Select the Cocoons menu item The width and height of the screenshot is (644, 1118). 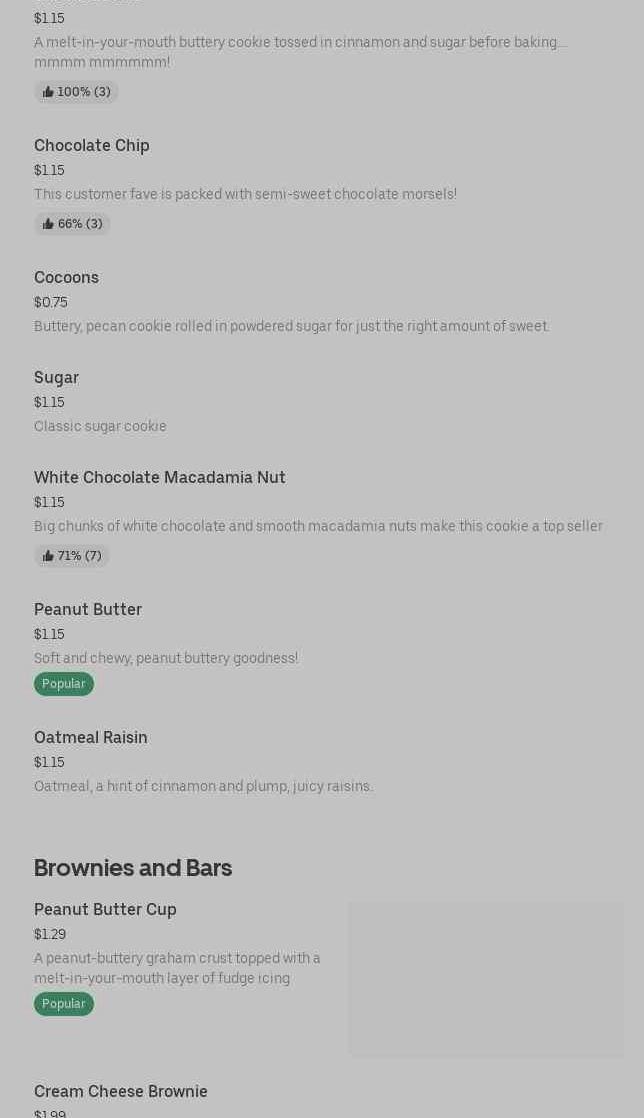(x=66, y=277)
